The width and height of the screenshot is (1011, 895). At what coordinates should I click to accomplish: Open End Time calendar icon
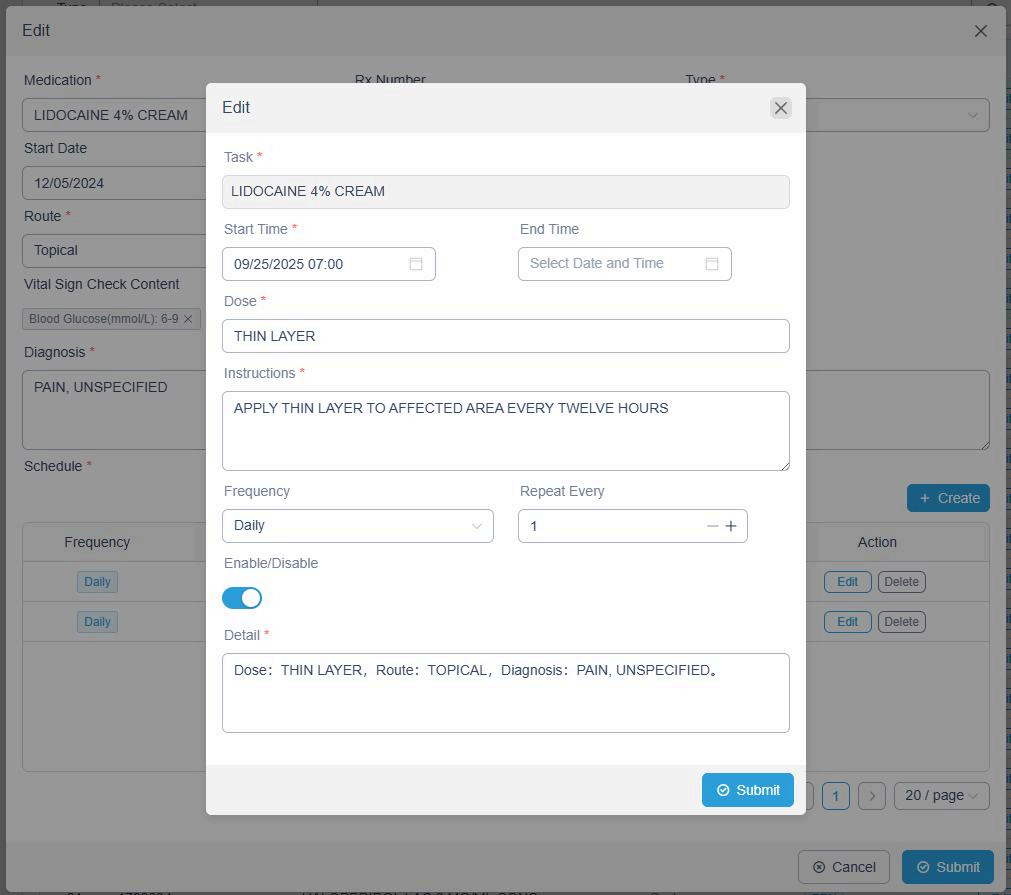(x=712, y=264)
